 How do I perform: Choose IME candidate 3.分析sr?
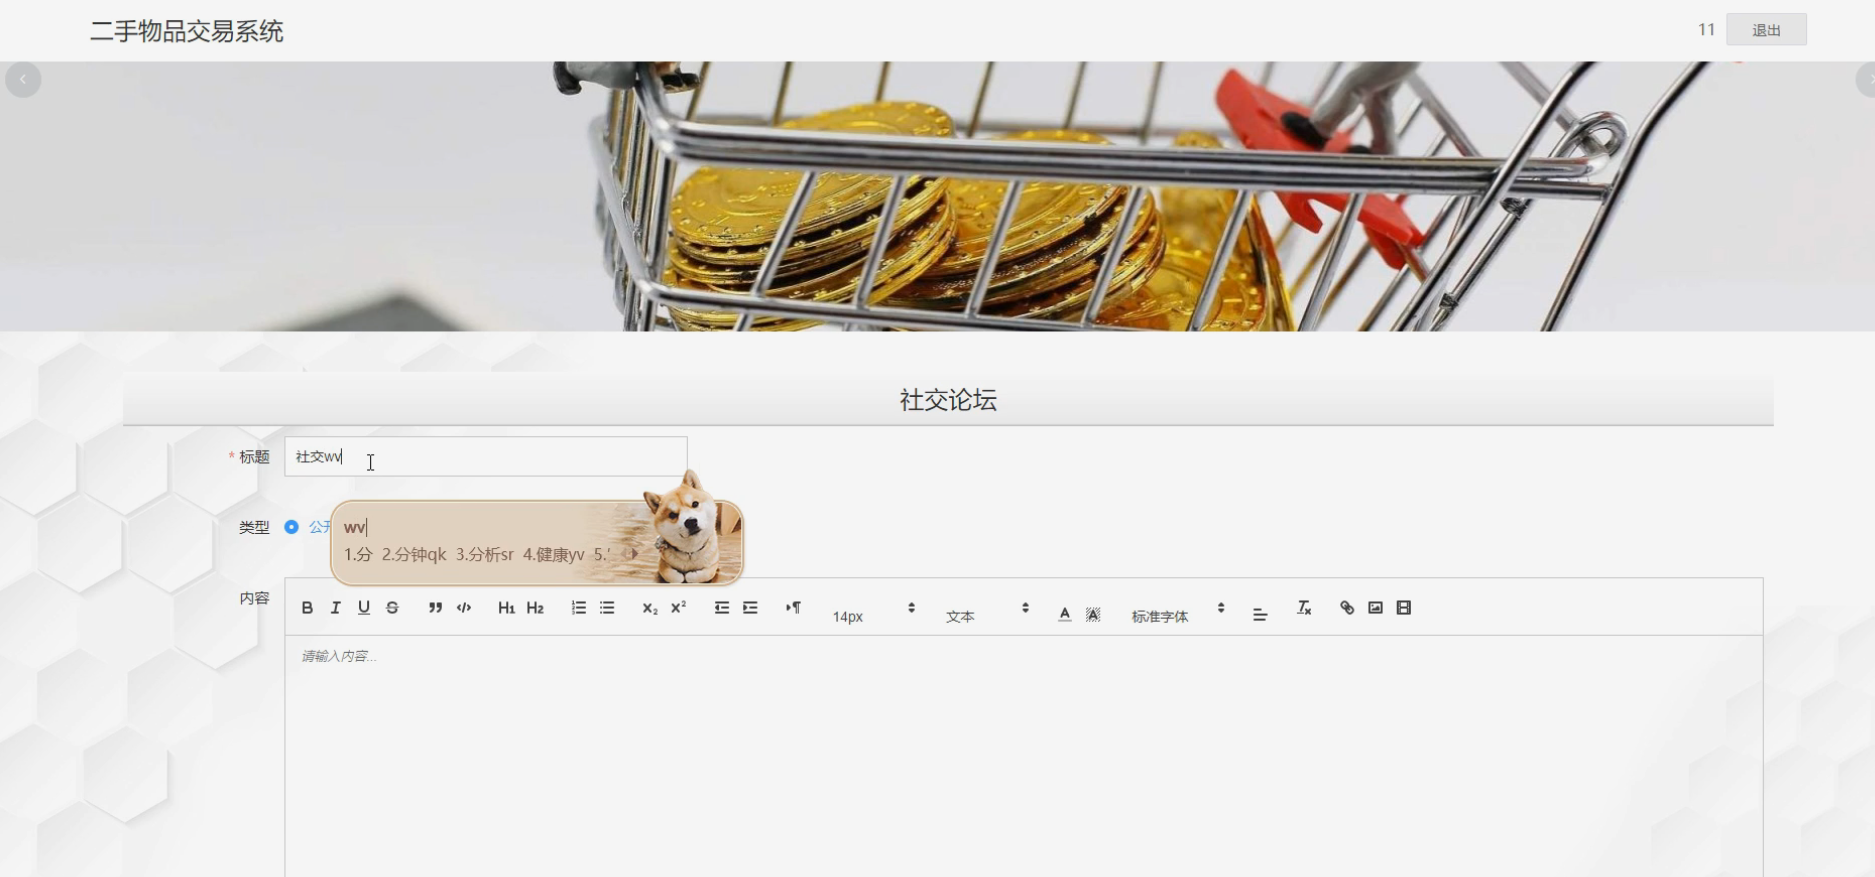[485, 554]
